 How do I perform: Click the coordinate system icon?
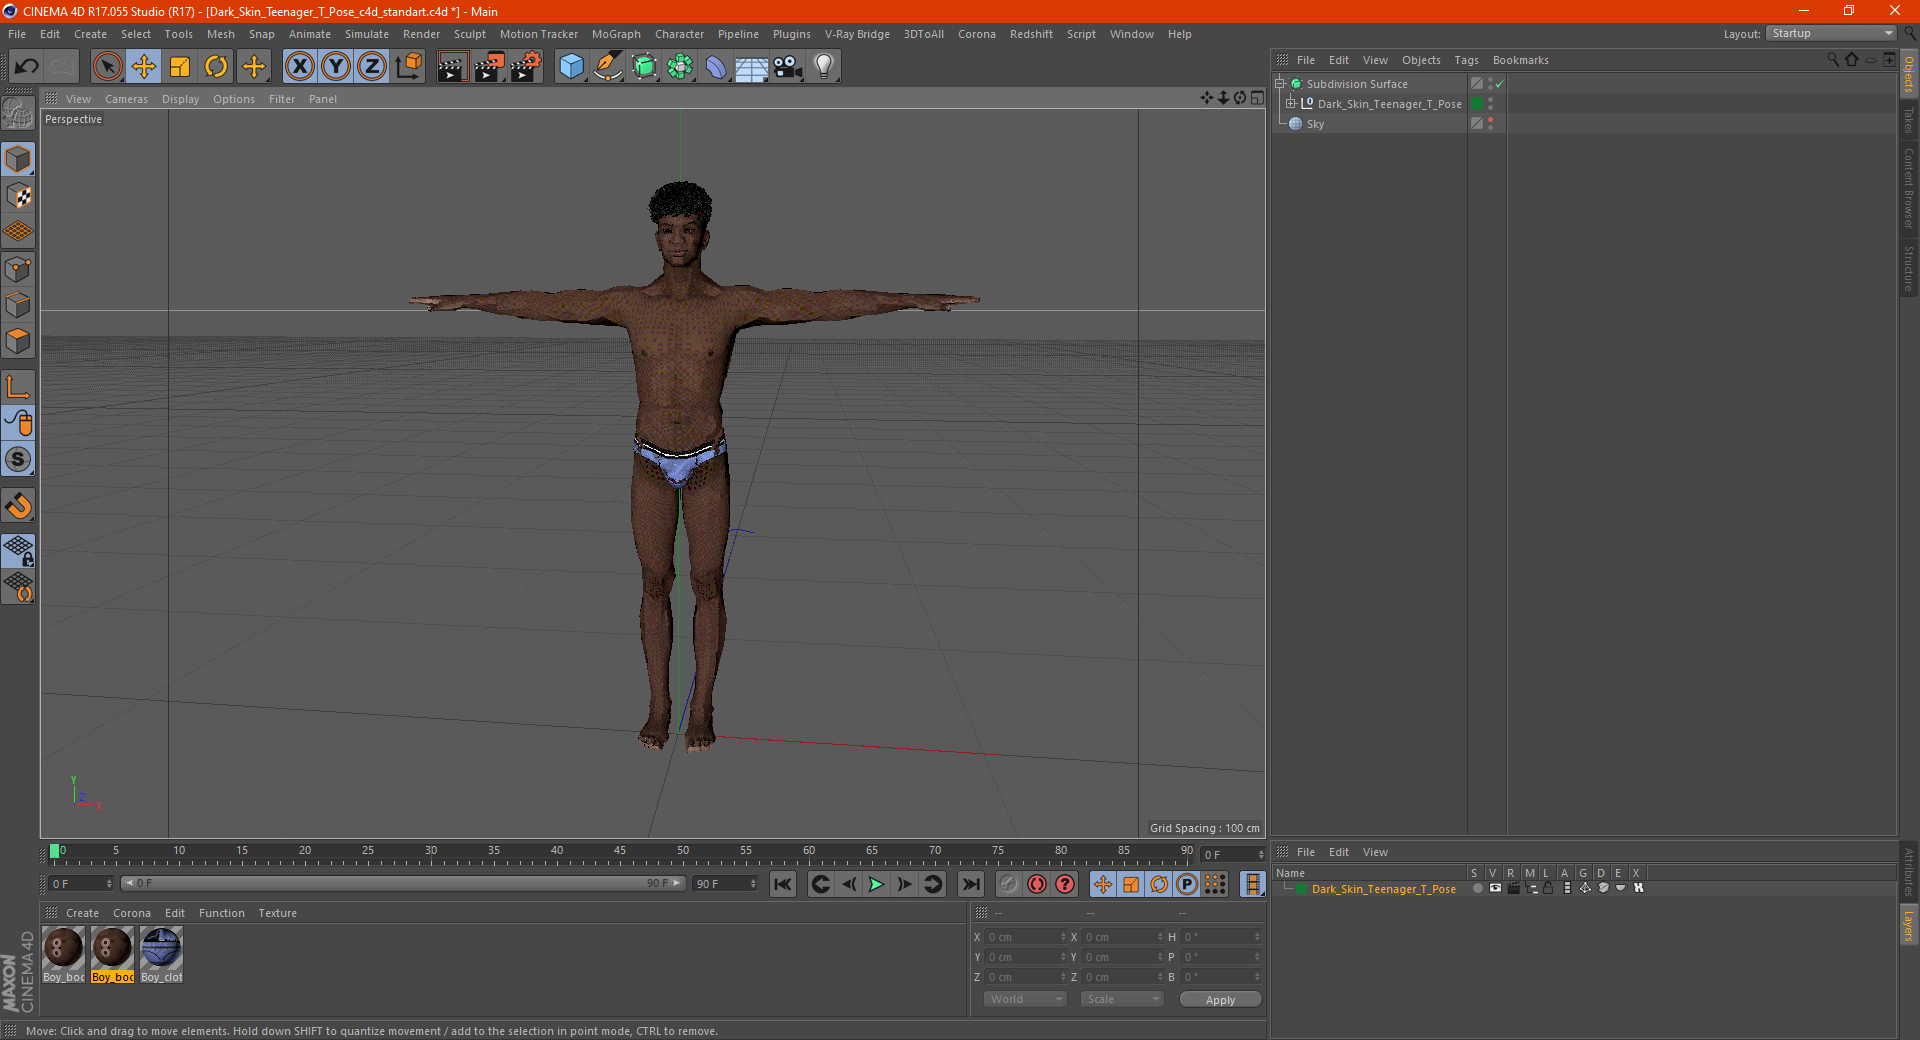408,67
